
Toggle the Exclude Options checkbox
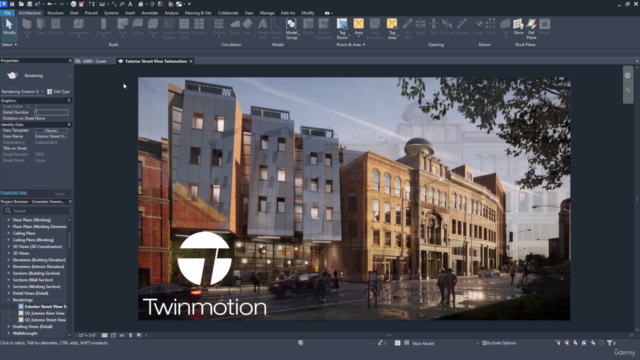[x=484, y=343]
